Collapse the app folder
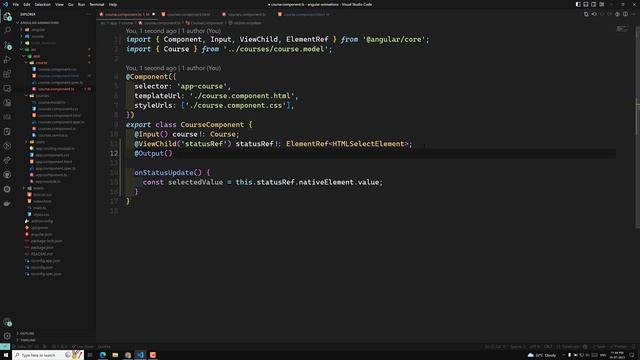640x360 pixels. pos(37,56)
